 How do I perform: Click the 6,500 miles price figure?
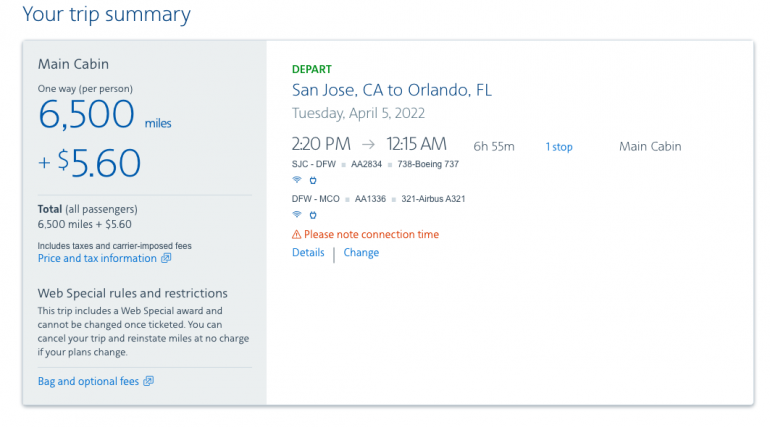pyautogui.click(x=87, y=116)
